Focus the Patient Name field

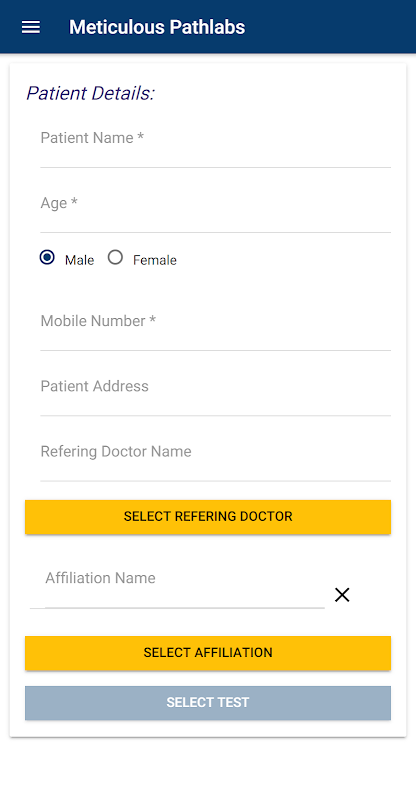click(x=215, y=145)
